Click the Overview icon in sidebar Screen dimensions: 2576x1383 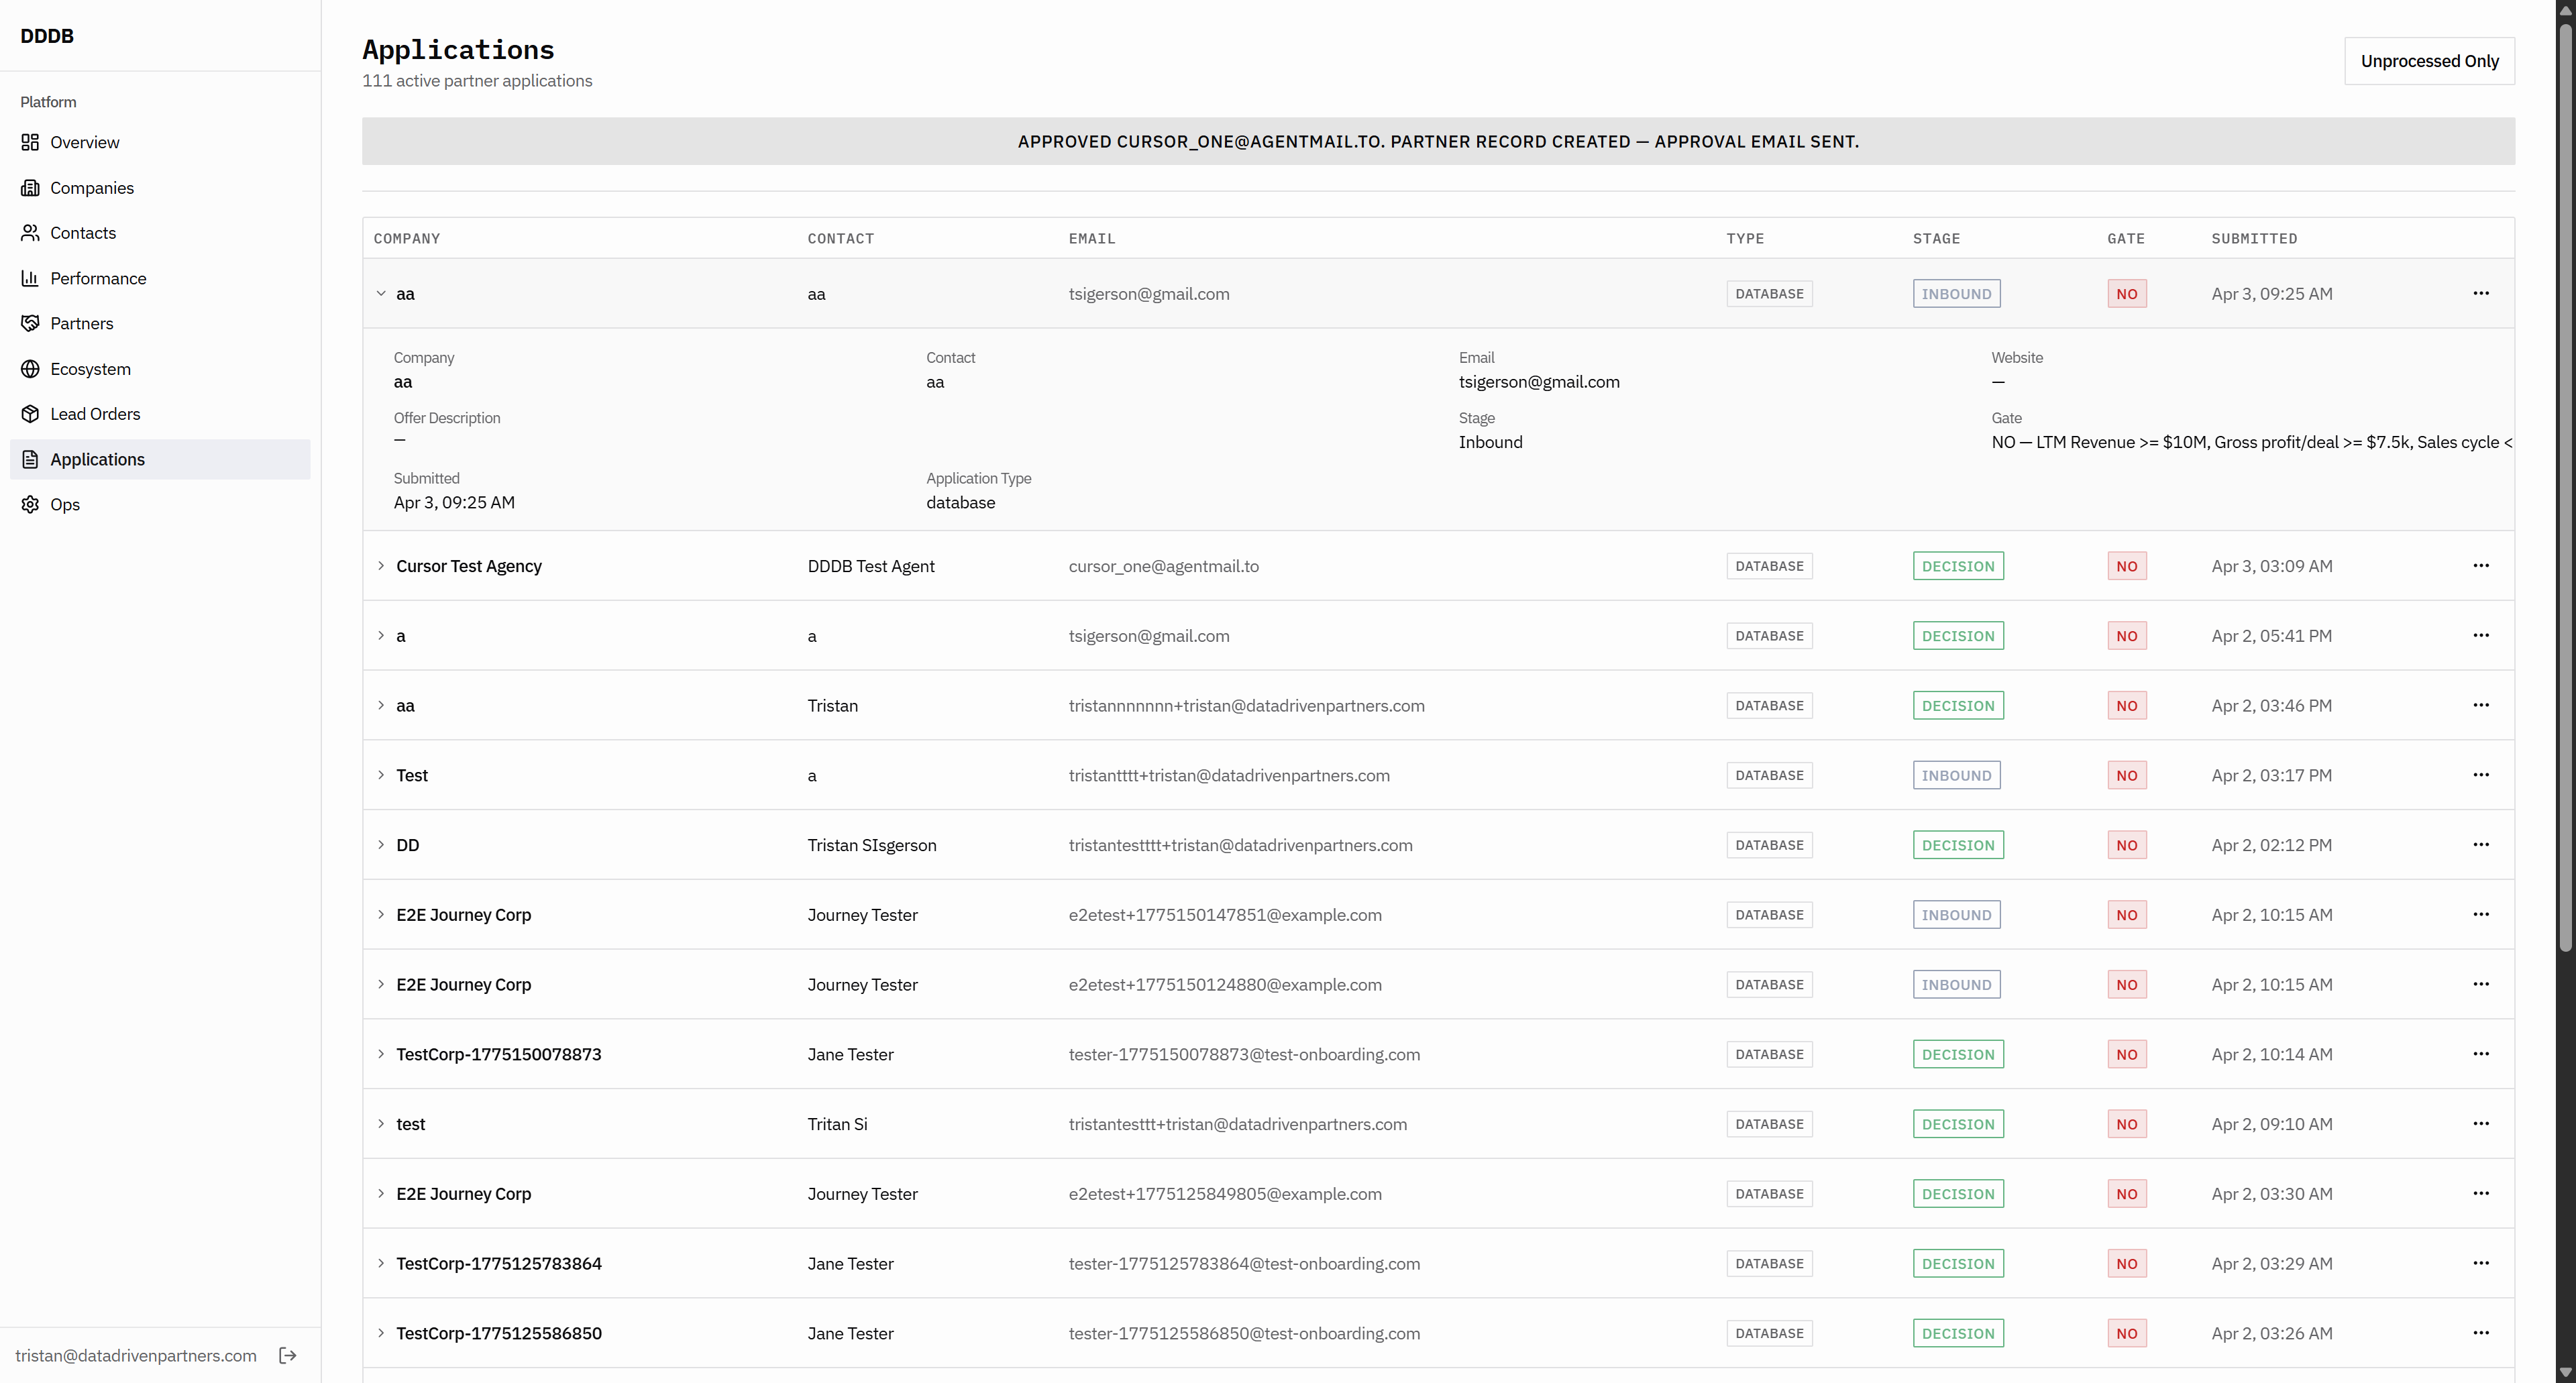30,142
